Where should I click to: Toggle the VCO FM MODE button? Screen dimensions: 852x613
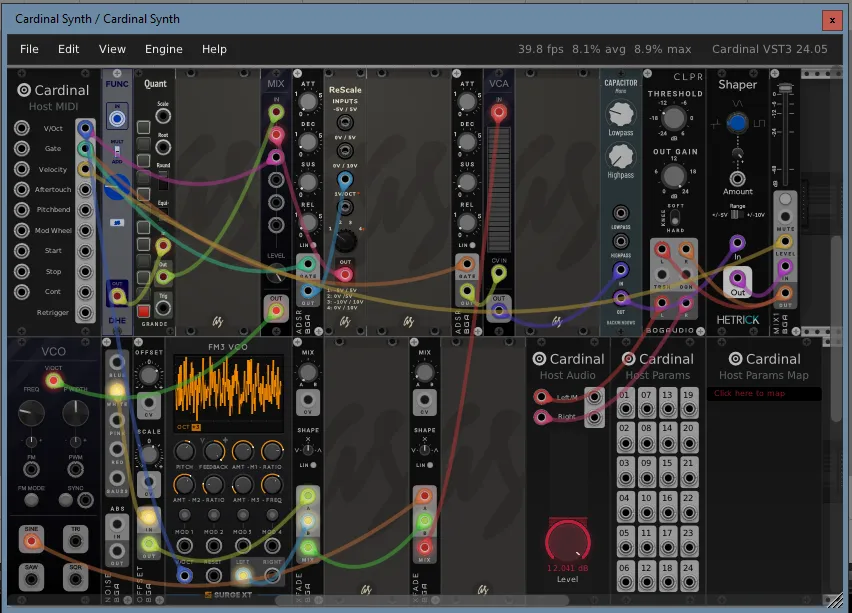click(x=31, y=499)
